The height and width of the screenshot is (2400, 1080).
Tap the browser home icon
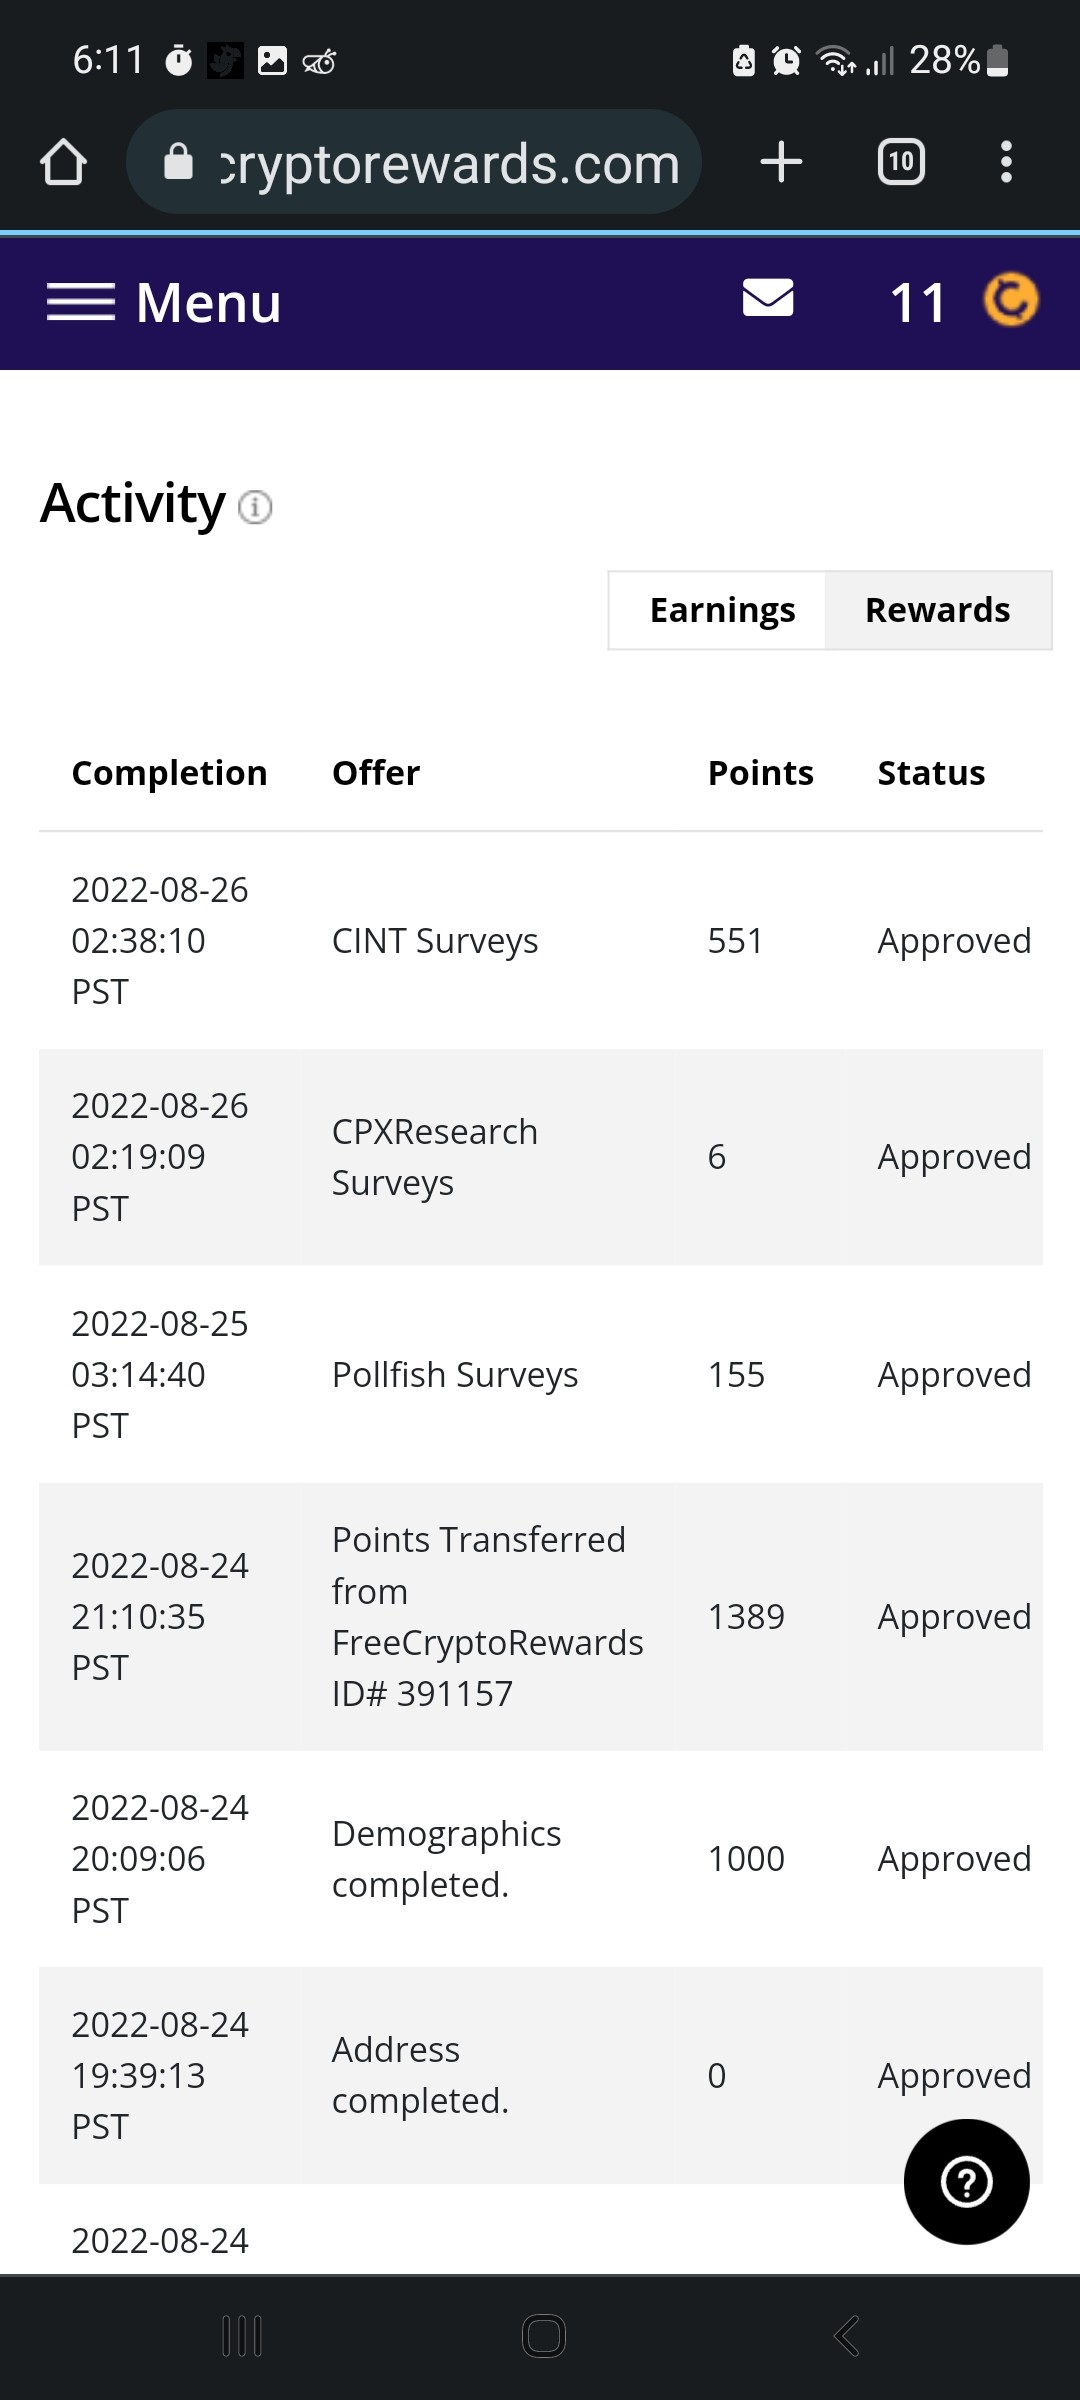[63, 162]
